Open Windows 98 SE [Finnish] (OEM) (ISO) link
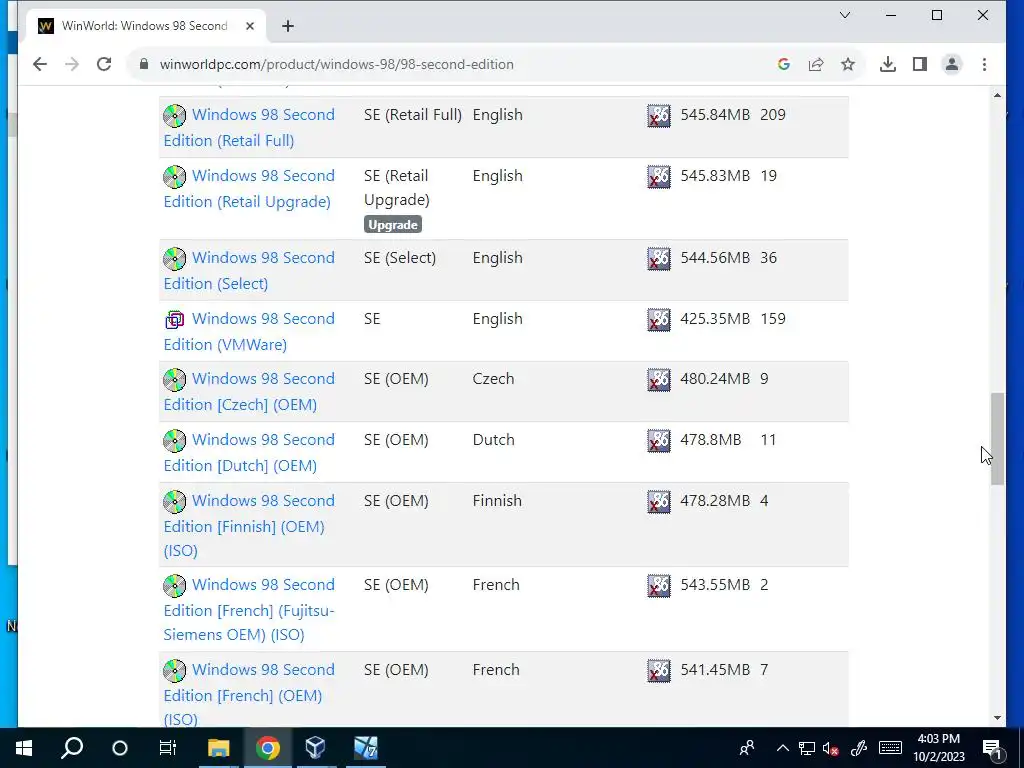 (x=249, y=525)
